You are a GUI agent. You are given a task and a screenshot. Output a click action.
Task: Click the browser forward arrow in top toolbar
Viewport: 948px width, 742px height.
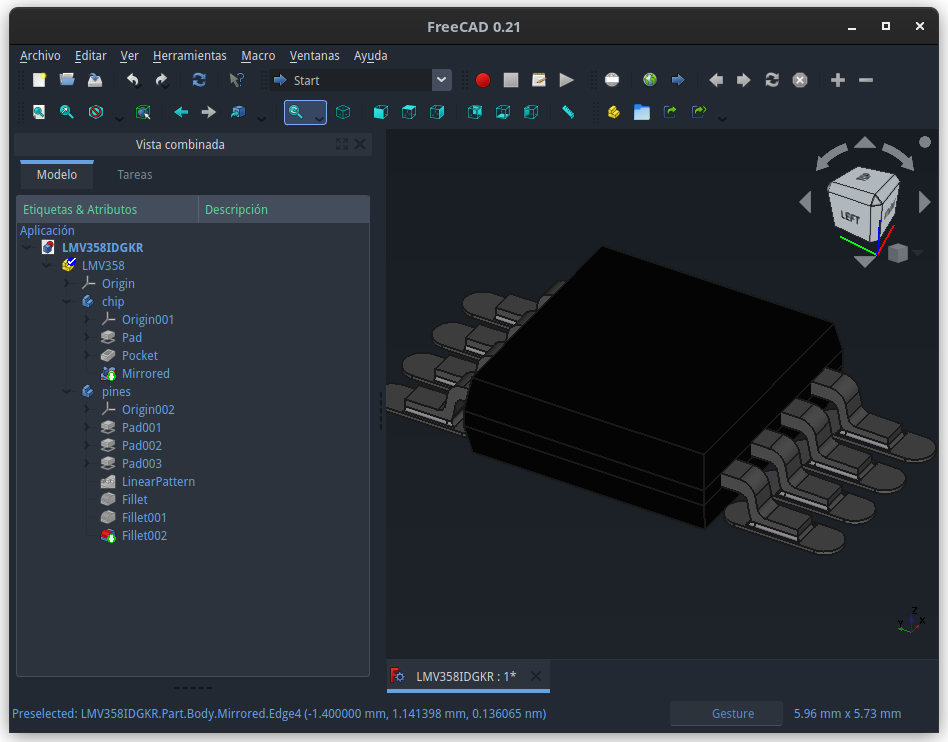(x=744, y=80)
